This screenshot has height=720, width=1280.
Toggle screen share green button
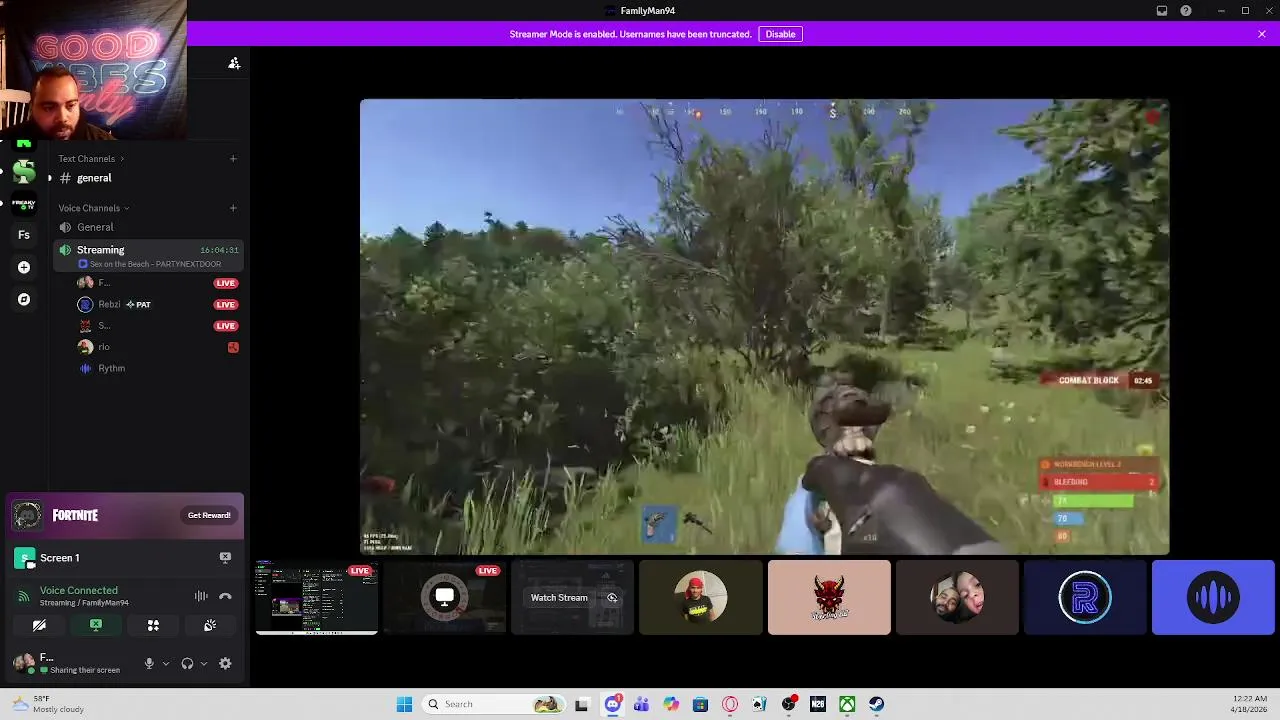click(x=96, y=625)
